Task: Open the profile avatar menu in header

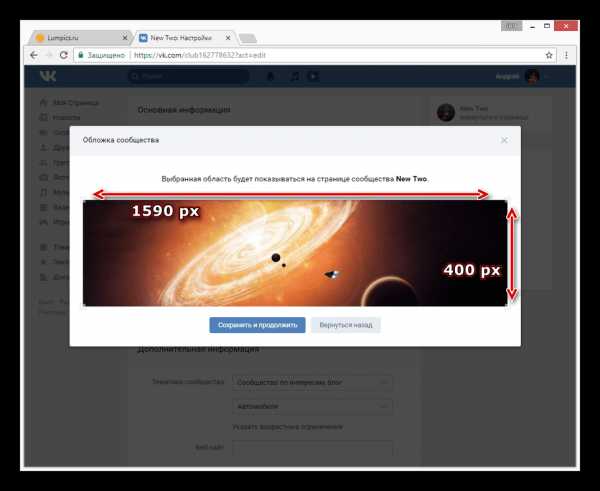Action: [532, 77]
